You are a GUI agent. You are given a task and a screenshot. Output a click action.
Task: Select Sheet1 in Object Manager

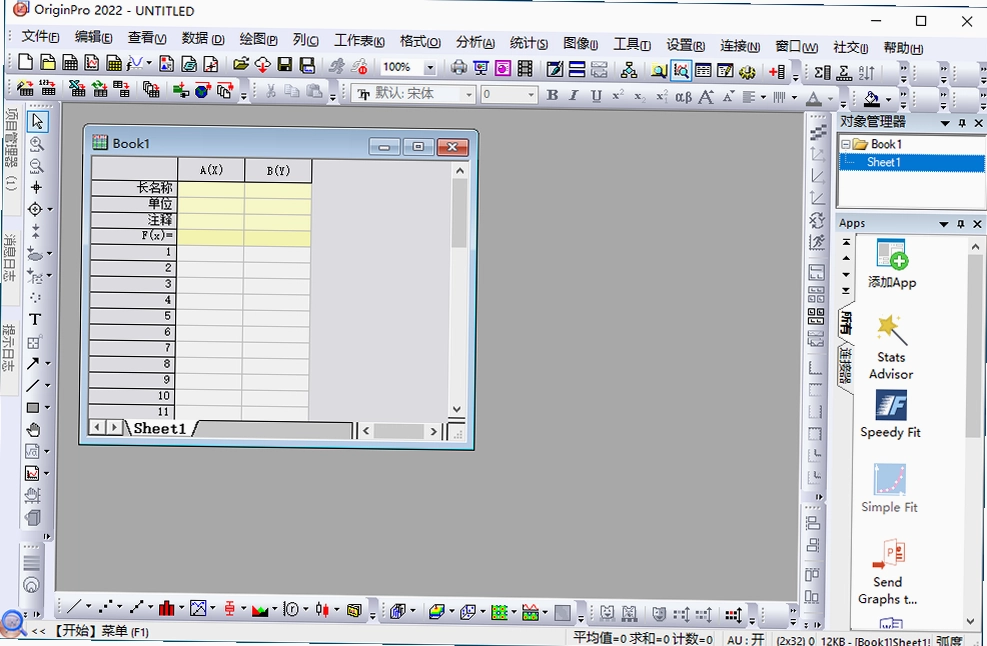tap(884, 162)
